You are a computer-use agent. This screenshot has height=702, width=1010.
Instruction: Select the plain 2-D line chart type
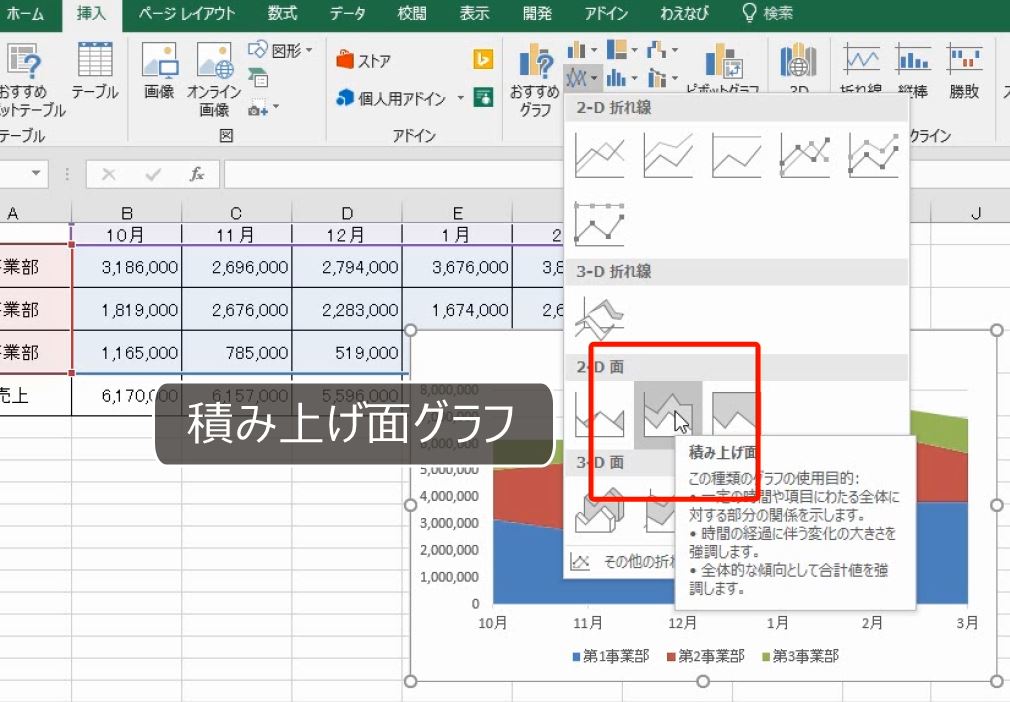599,155
